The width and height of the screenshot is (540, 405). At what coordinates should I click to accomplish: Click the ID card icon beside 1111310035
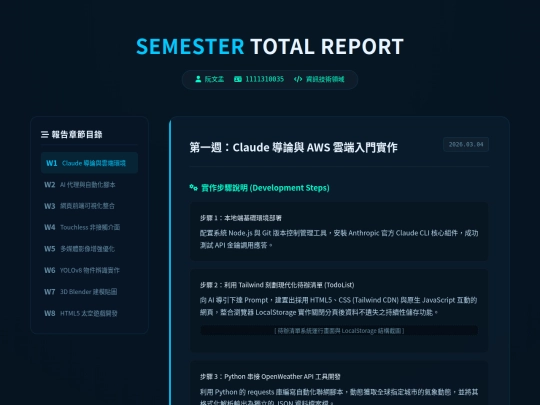coord(238,79)
